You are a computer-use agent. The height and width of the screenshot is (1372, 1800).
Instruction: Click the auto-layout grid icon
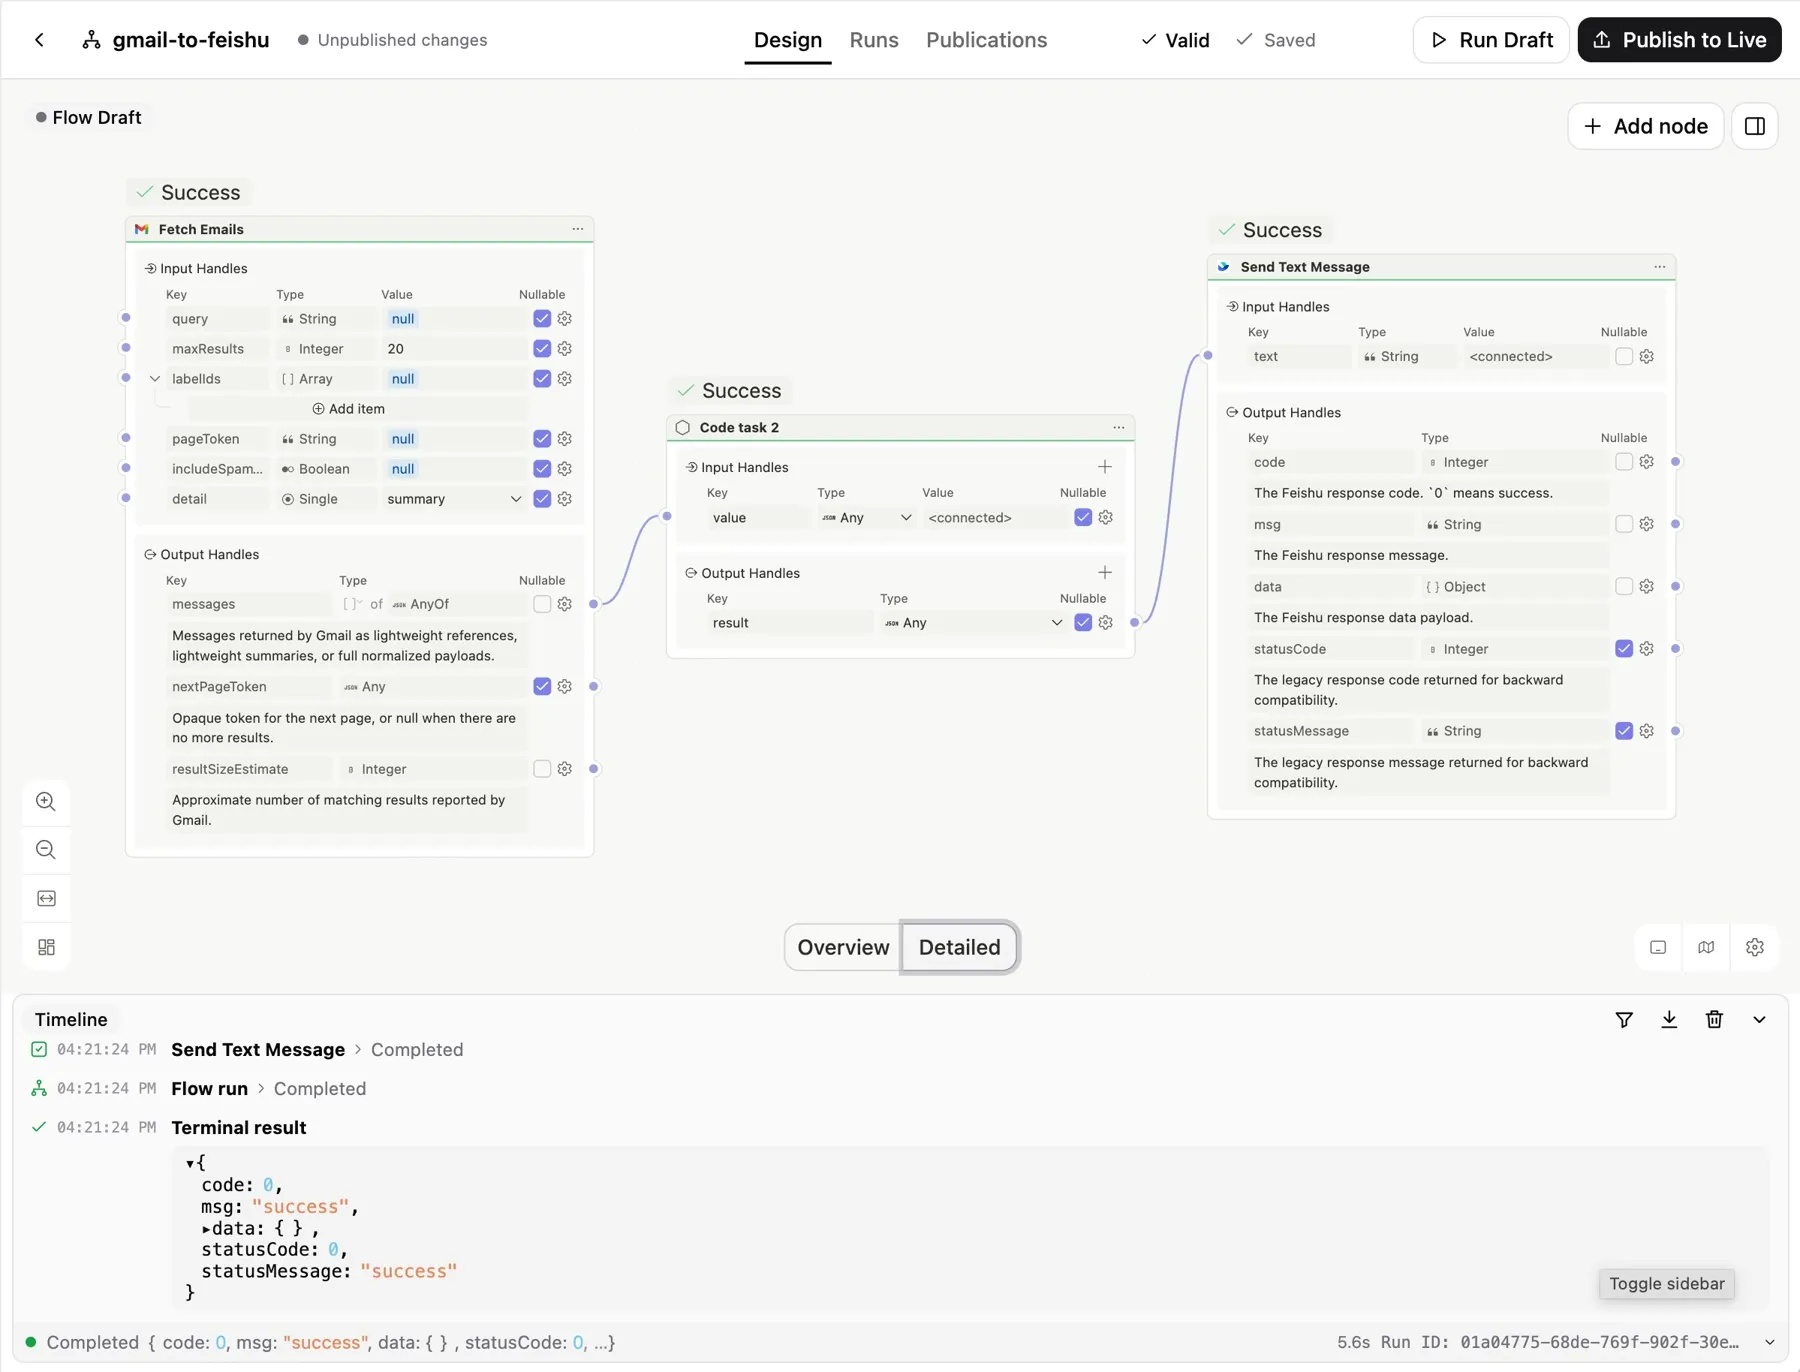(x=46, y=947)
